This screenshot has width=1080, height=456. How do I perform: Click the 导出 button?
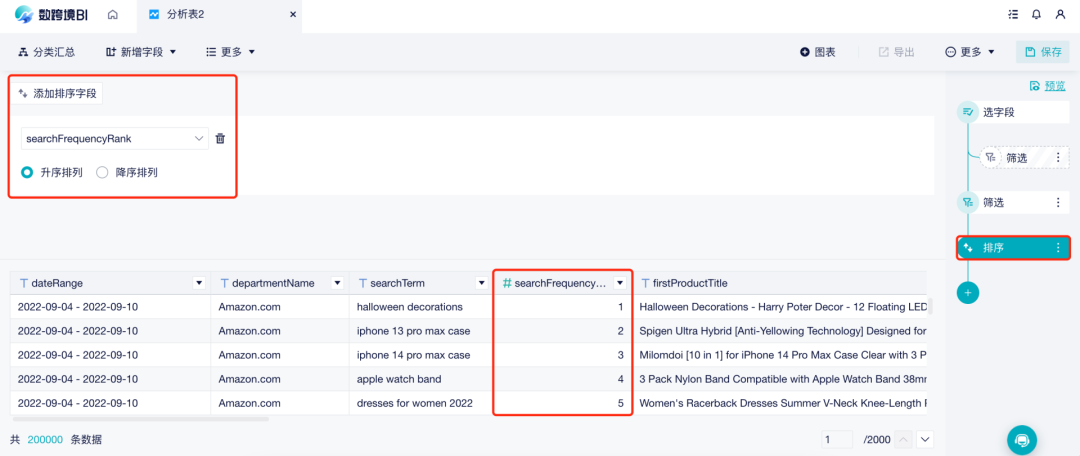(x=897, y=52)
